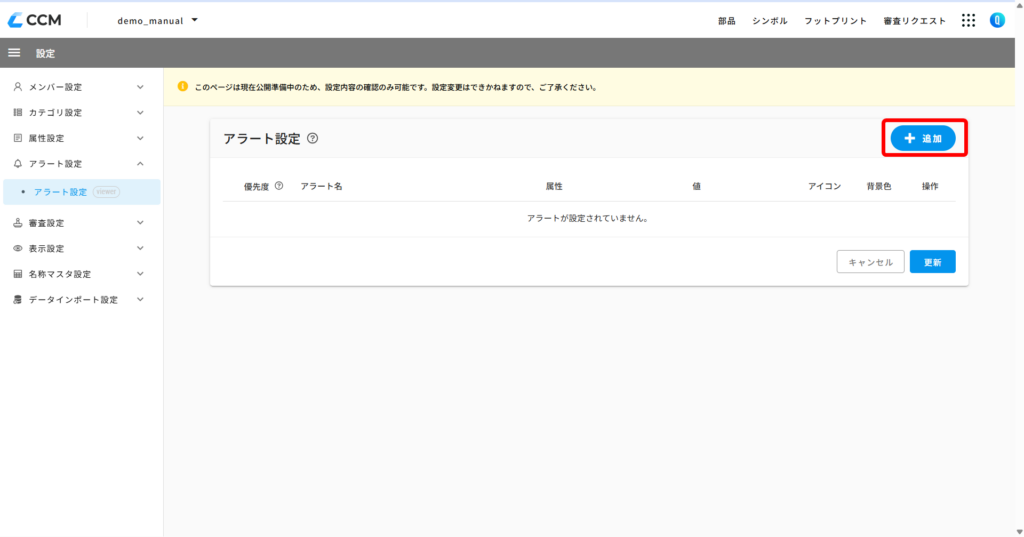
Task: Click the 属性 column header
Action: pos(554,186)
